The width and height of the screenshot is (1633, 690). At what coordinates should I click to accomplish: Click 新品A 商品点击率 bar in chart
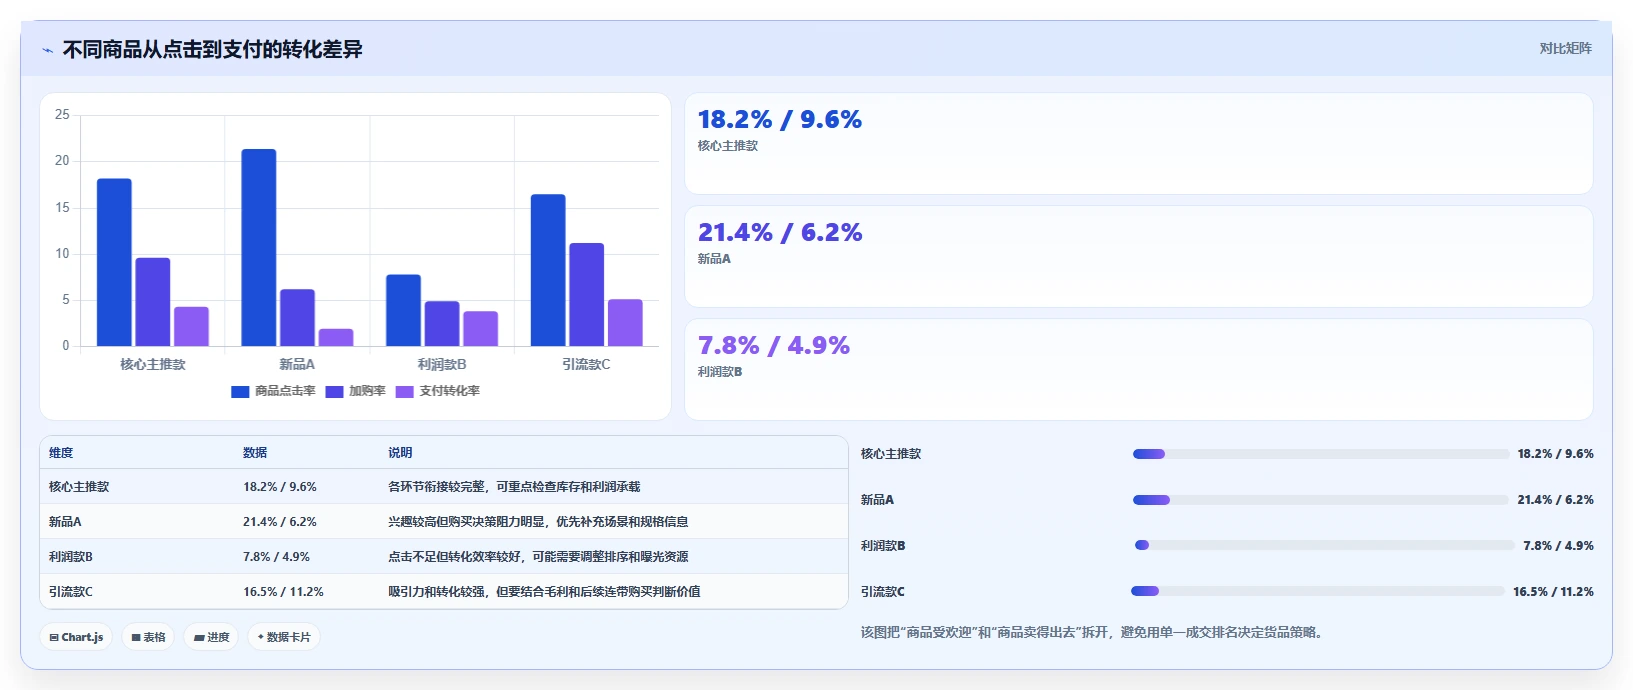click(259, 248)
